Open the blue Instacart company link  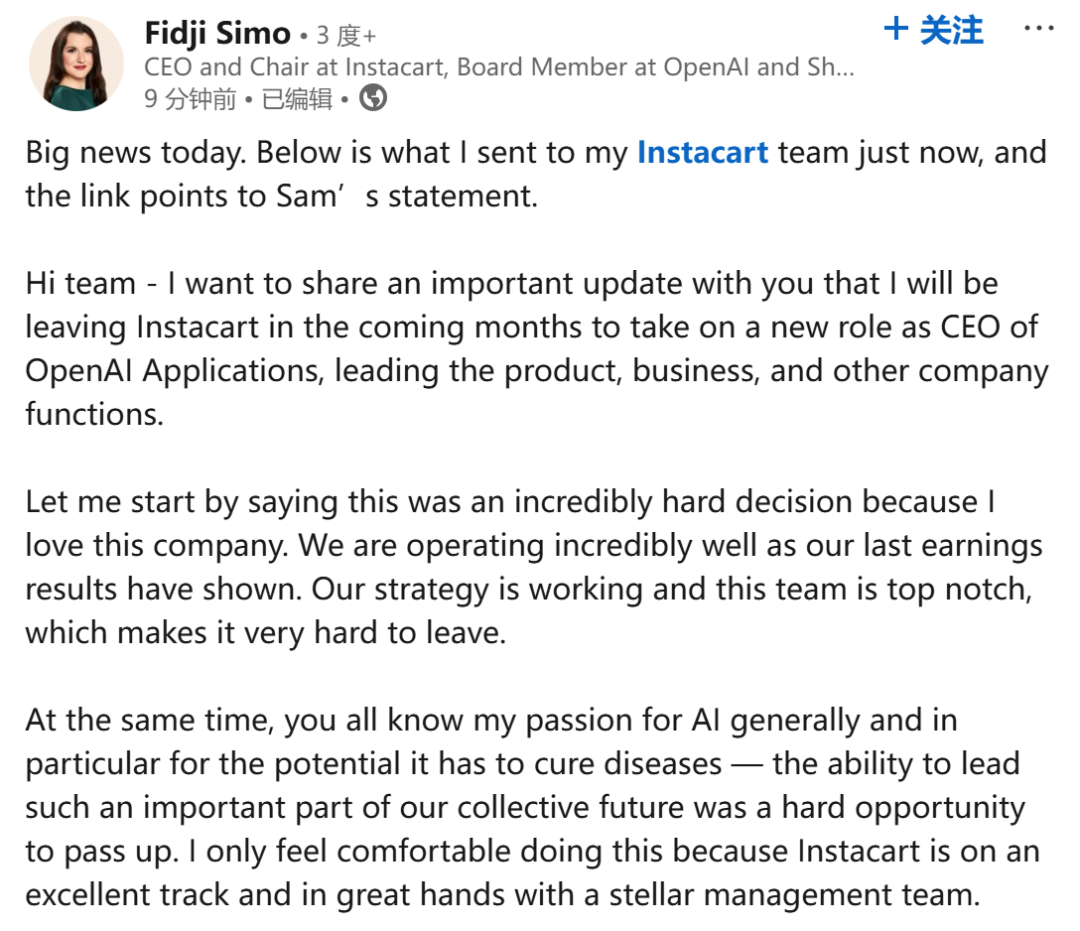tap(702, 153)
